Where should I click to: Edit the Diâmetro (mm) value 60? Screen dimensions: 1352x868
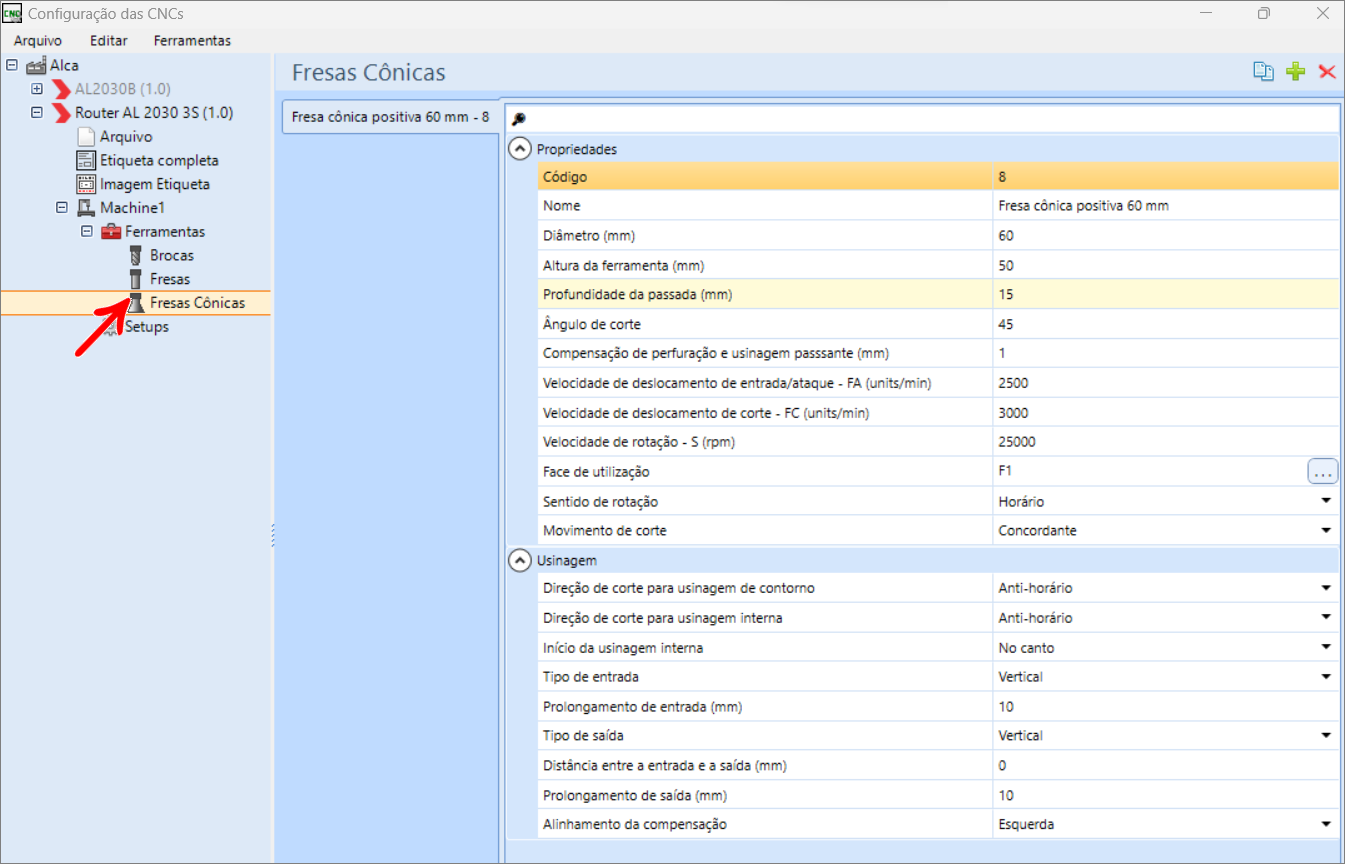click(1165, 236)
